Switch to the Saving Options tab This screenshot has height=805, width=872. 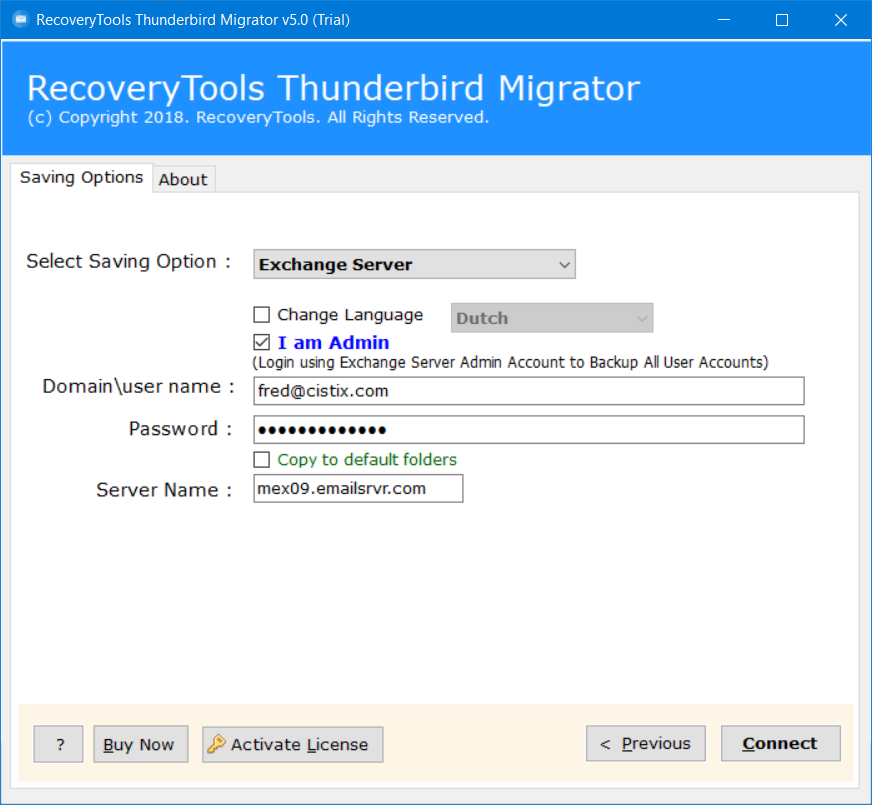click(x=81, y=177)
